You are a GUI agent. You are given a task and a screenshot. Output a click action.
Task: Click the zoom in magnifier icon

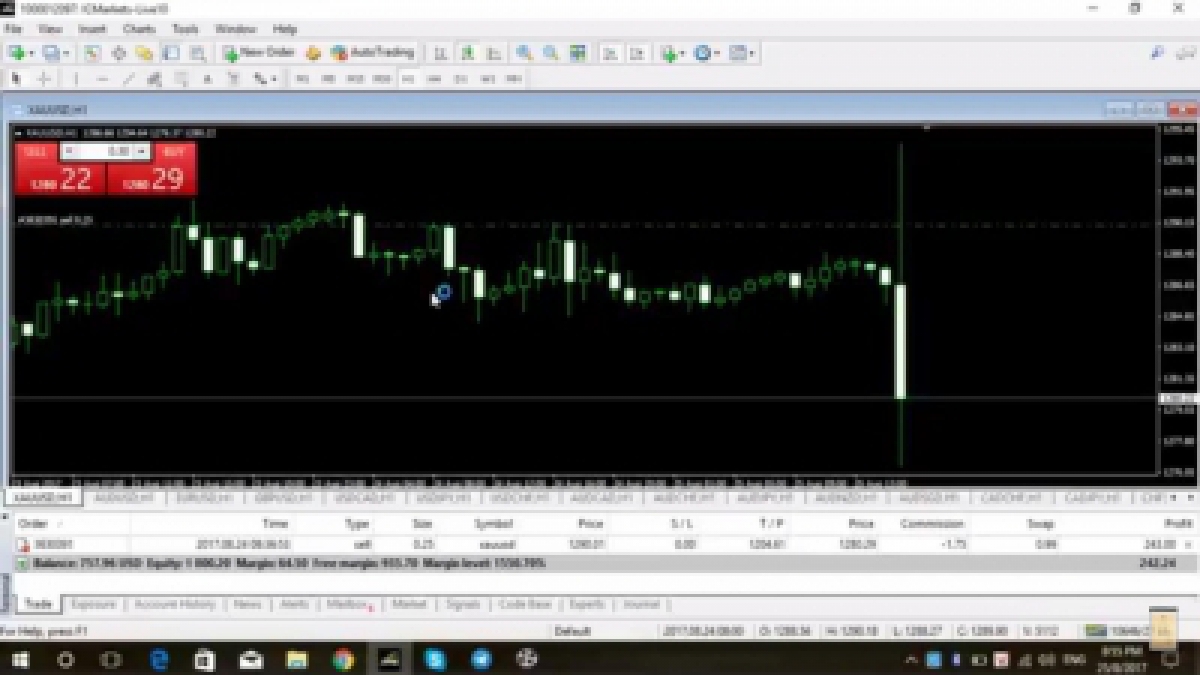[x=524, y=53]
